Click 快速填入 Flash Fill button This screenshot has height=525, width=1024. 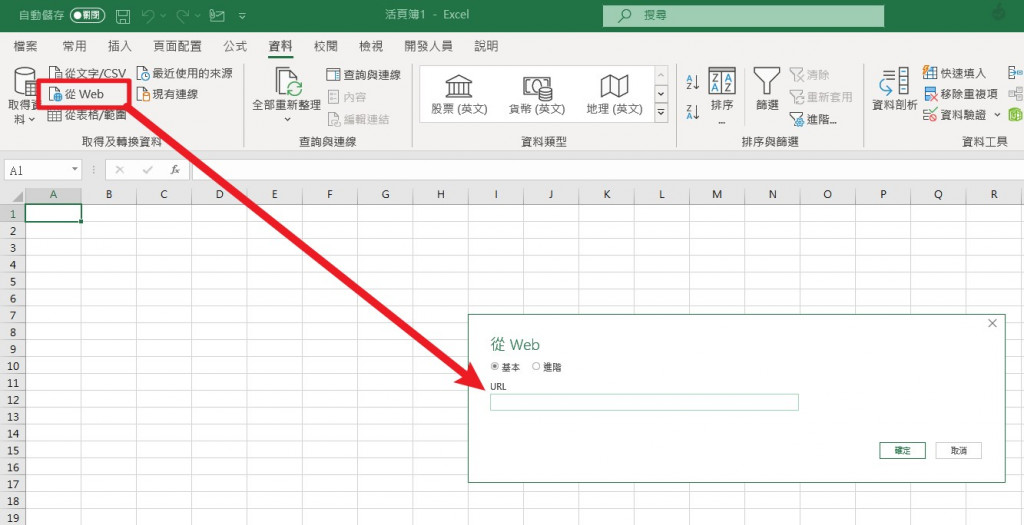tap(954, 72)
